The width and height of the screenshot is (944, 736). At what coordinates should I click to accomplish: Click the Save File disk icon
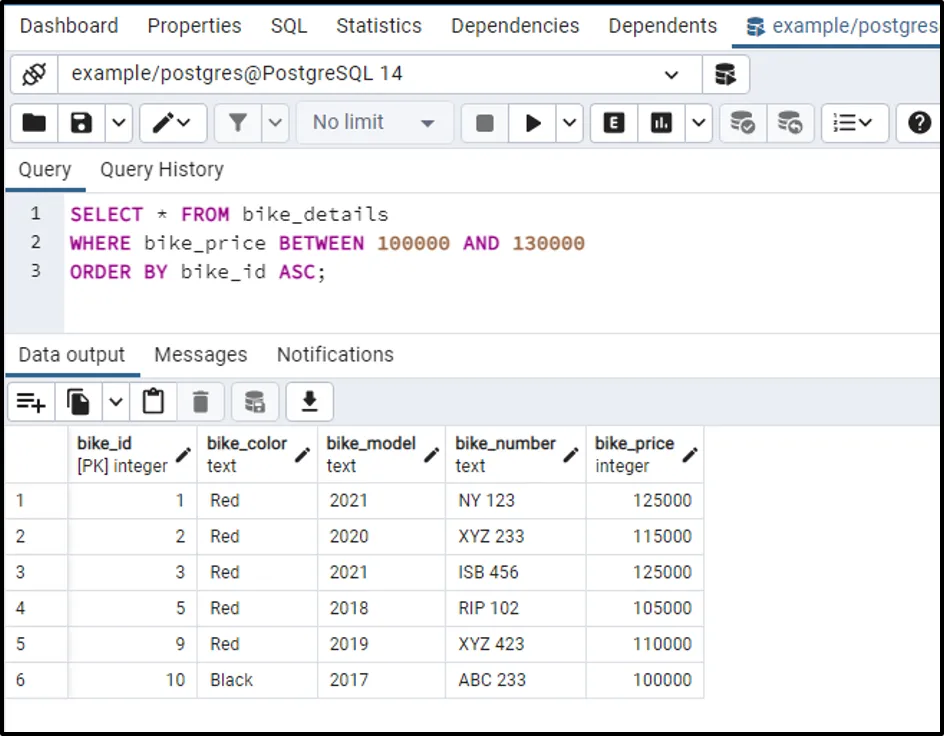point(82,123)
